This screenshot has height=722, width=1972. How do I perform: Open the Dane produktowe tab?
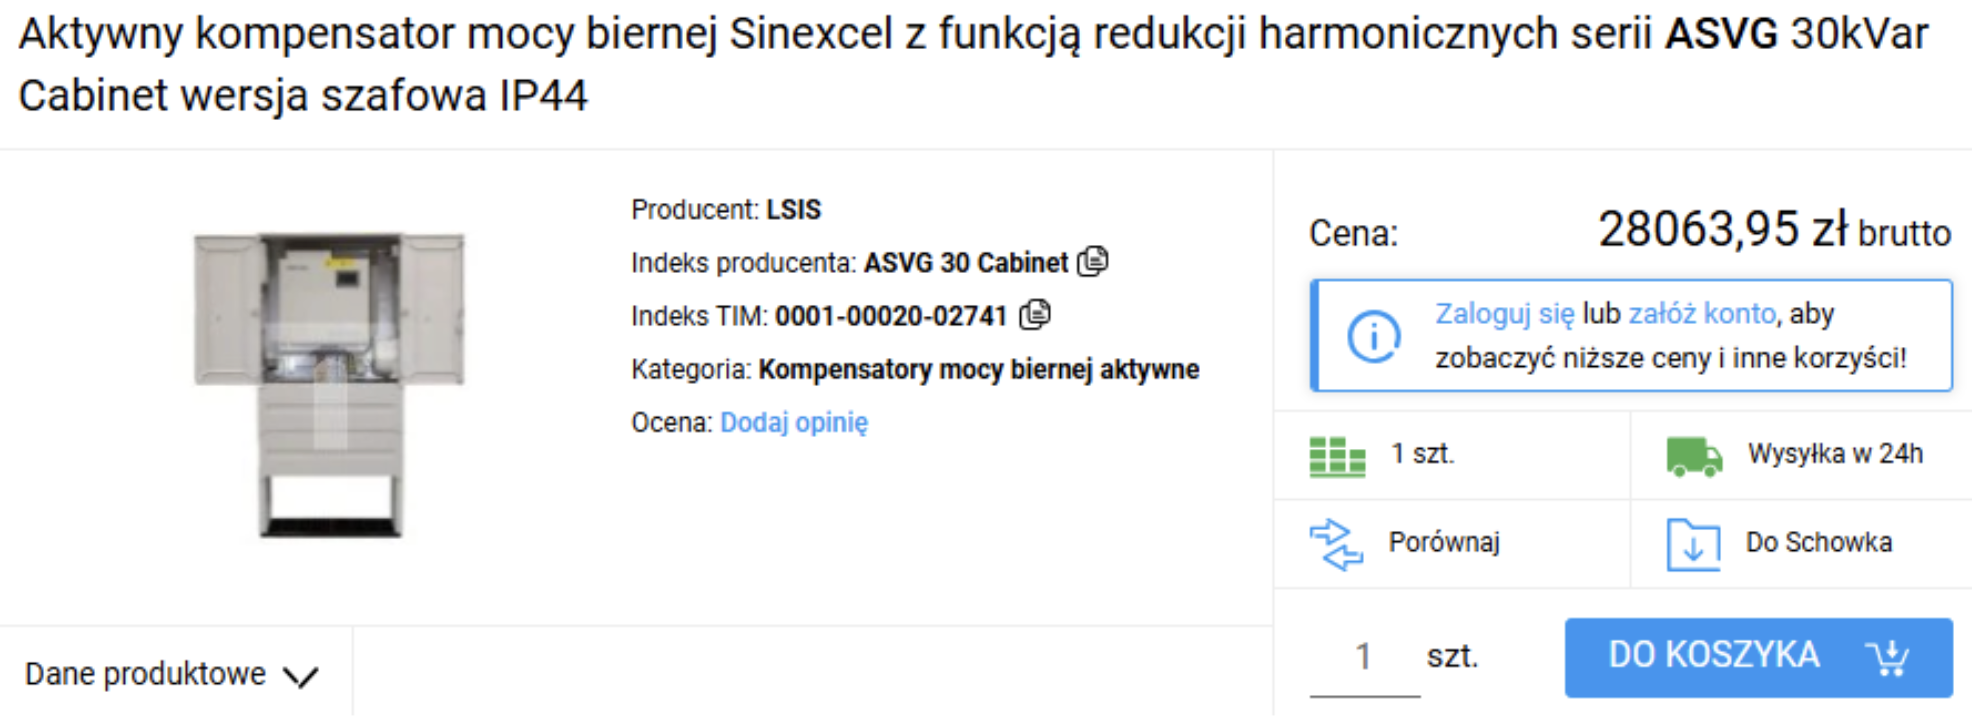pos(146,675)
